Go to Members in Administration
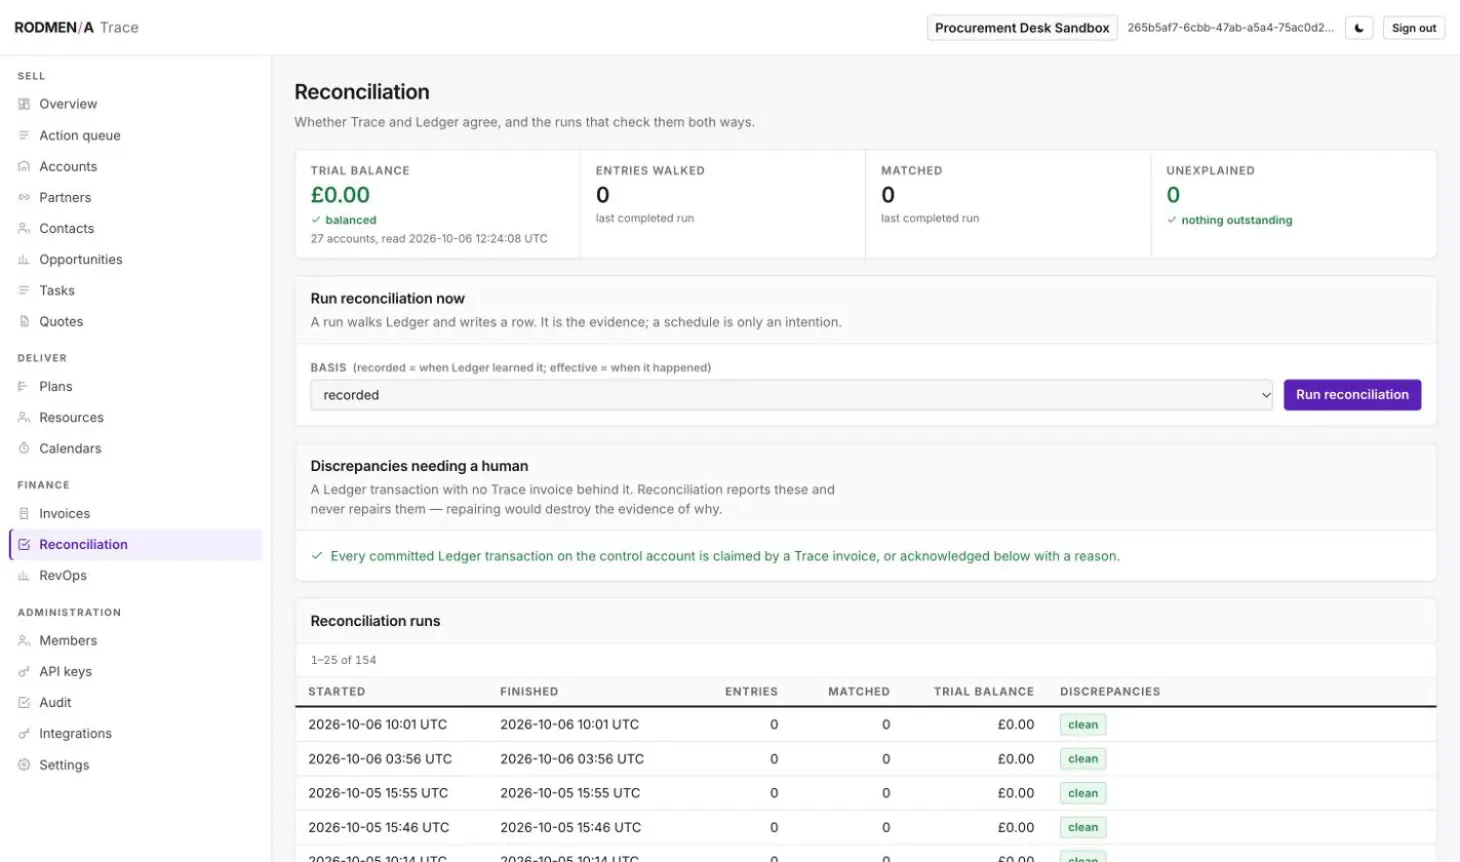 pos(136,640)
